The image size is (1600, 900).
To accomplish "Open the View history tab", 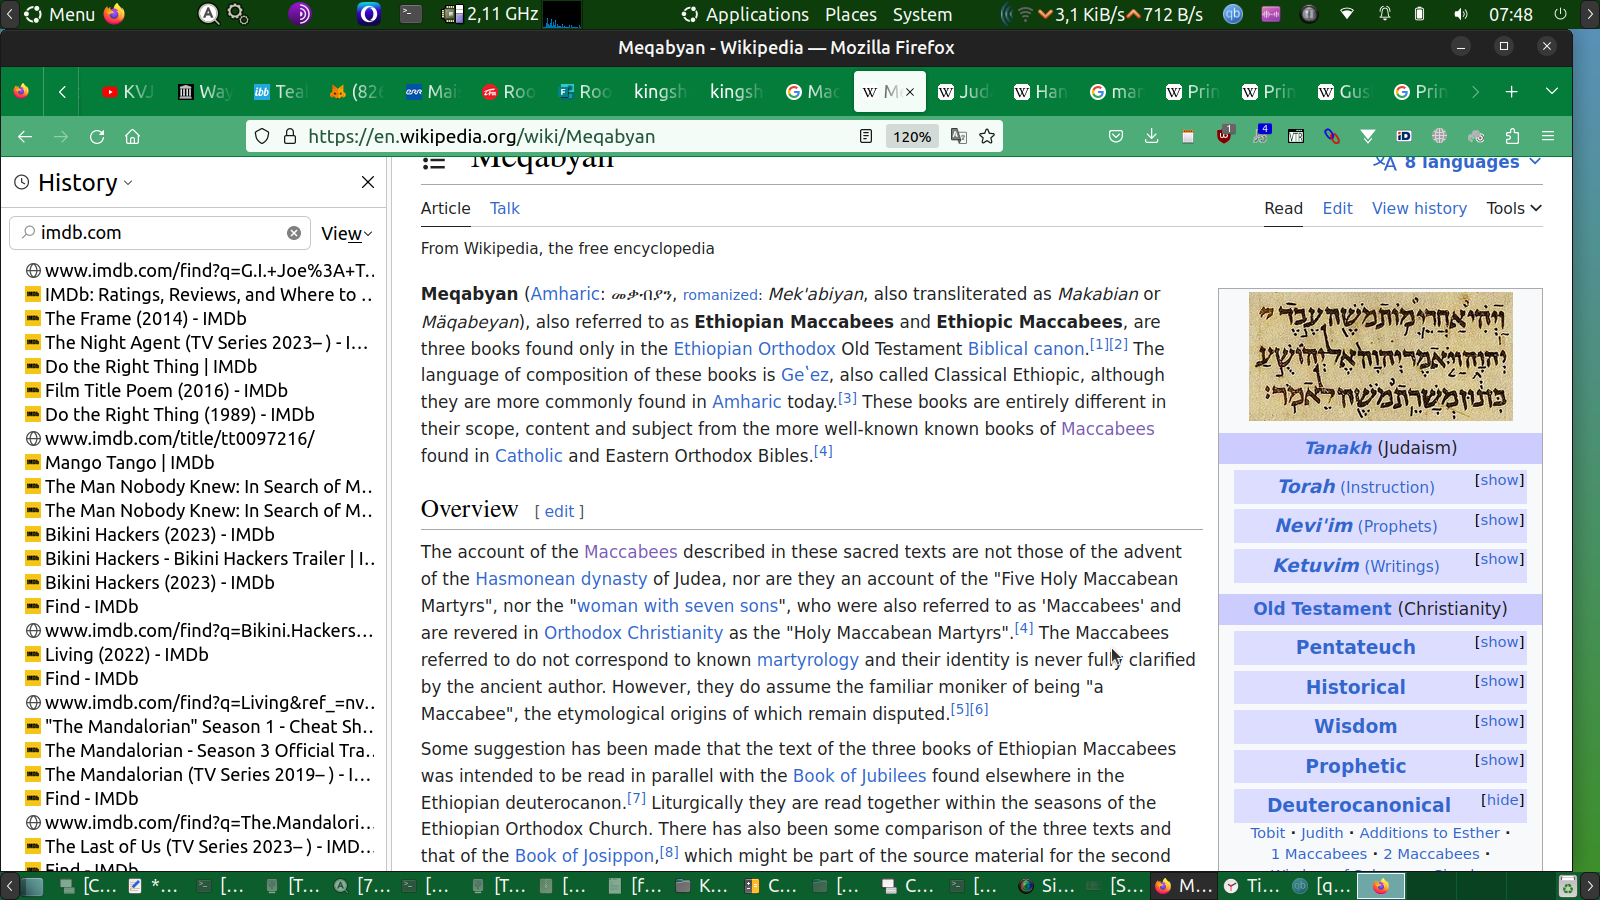I will pyautogui.click(x=1418, y=208).
